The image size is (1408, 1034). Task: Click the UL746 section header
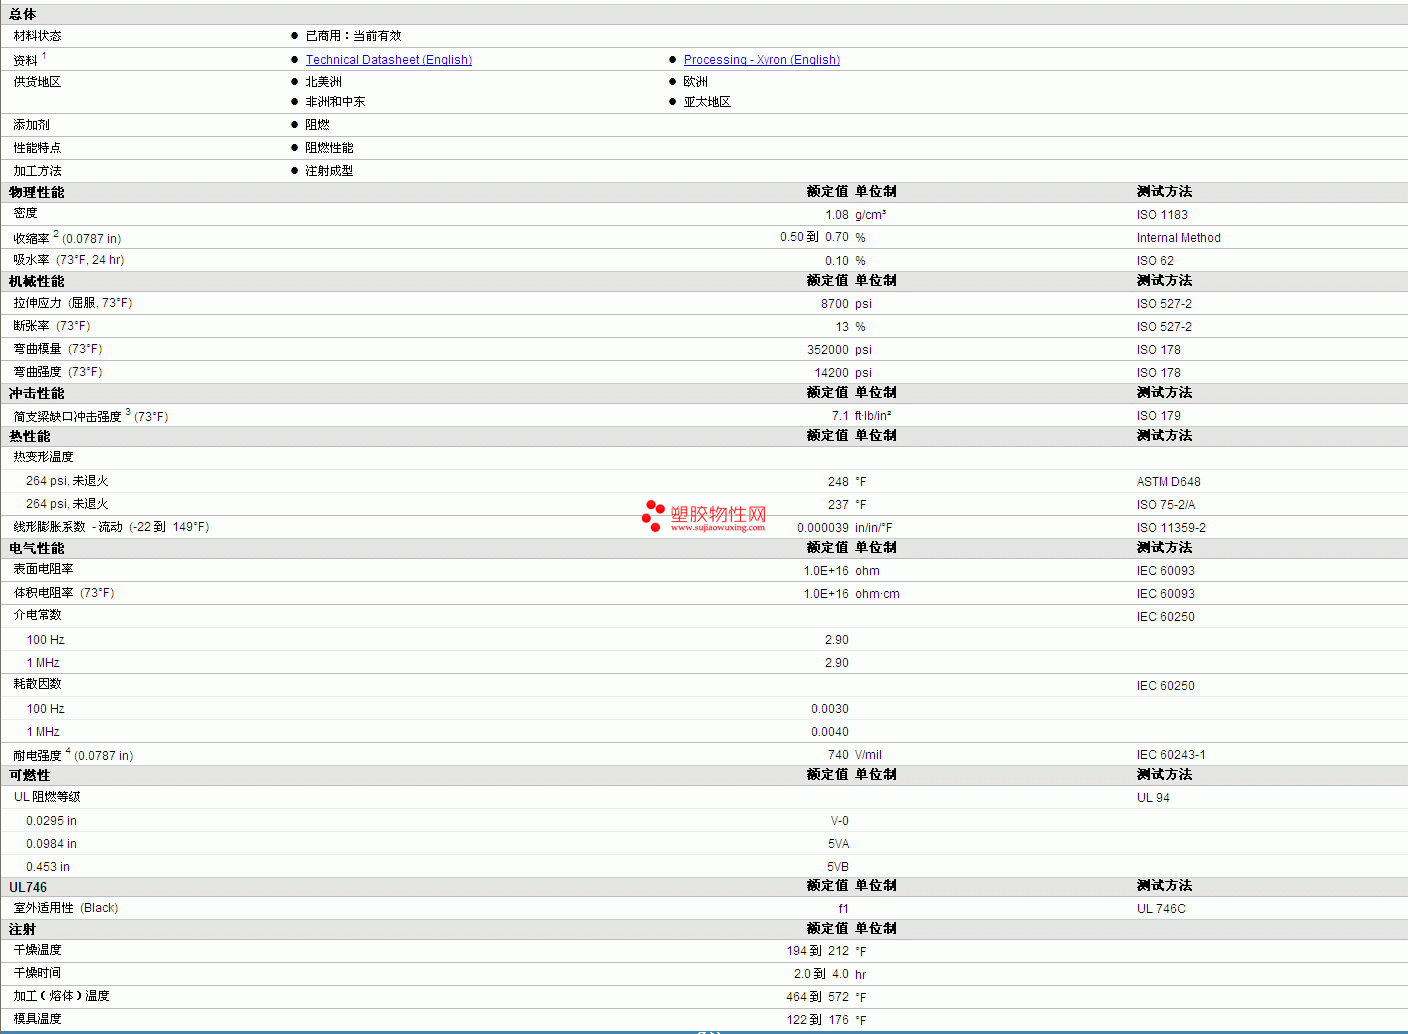tap(28, 887)
